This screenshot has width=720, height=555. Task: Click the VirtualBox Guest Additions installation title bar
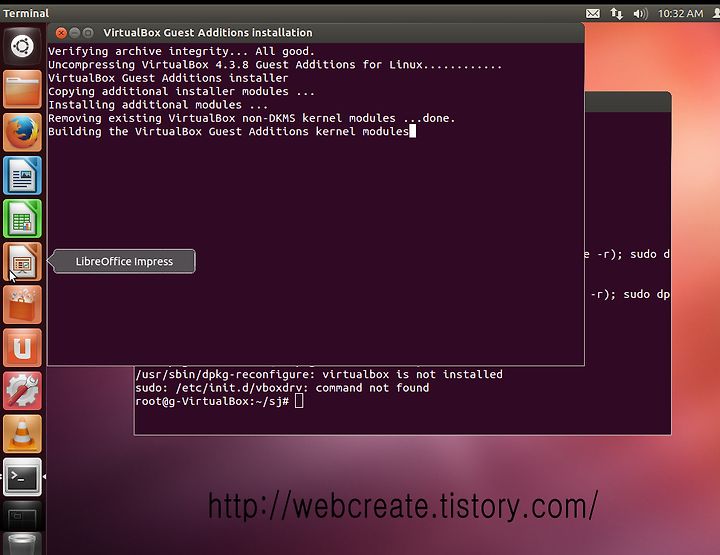pyautogui.click(x=315, y=33)
